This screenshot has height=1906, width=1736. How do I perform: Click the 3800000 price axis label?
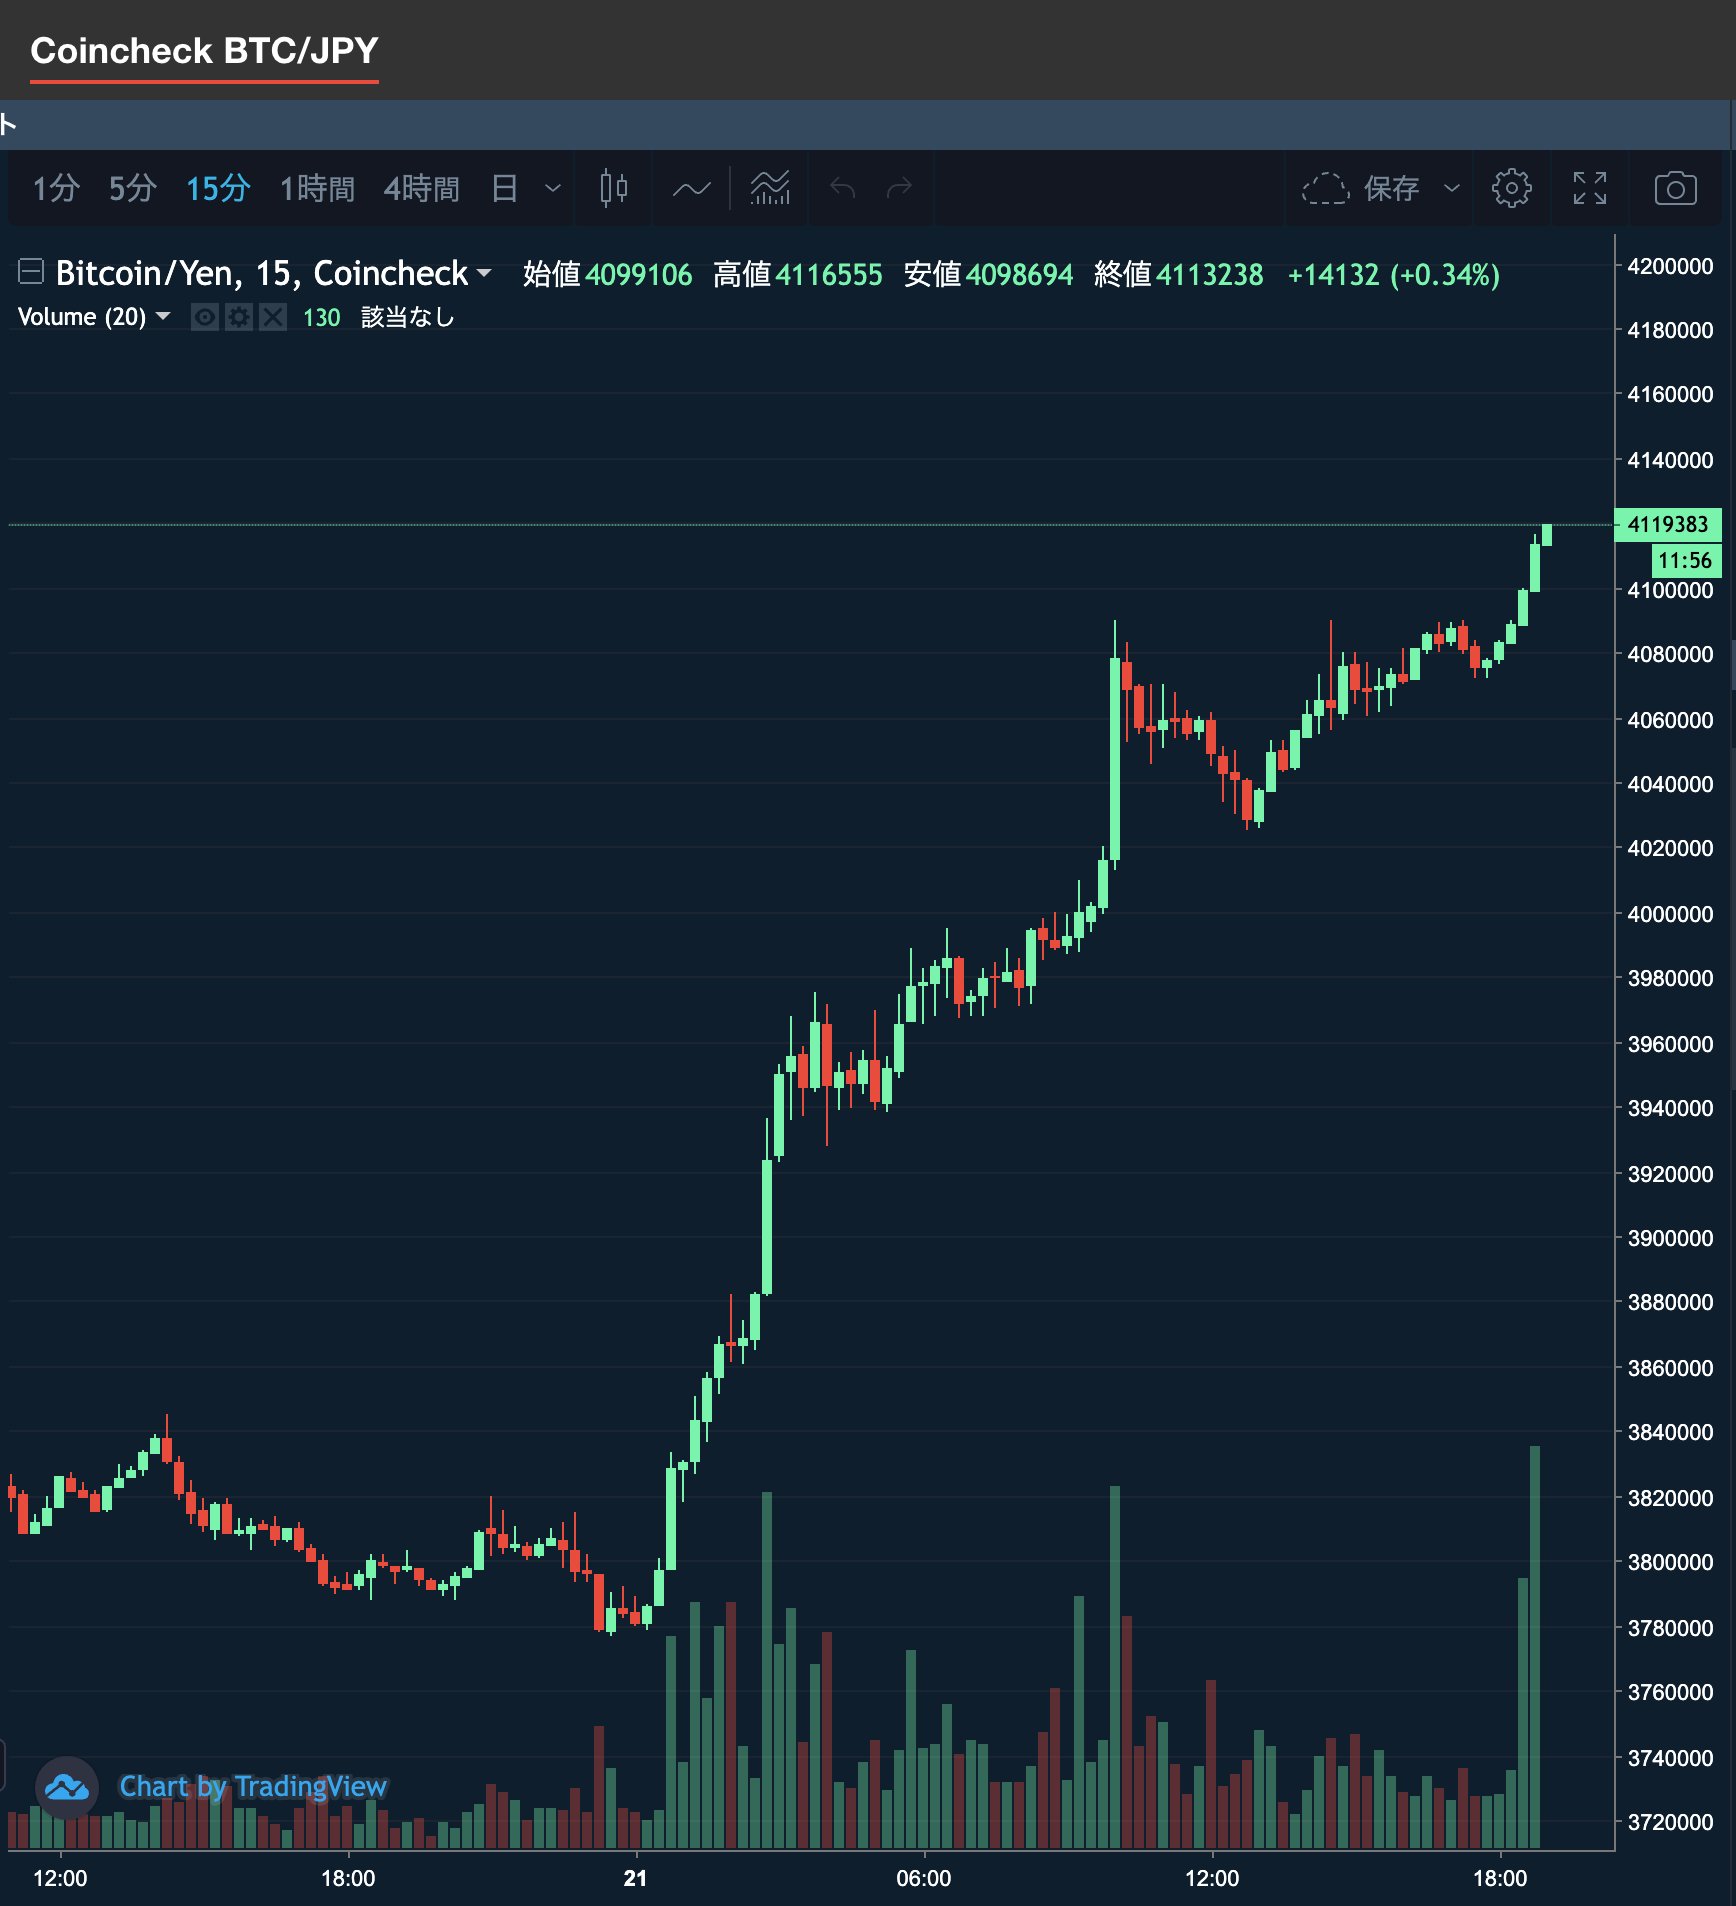point(1670,1562)
